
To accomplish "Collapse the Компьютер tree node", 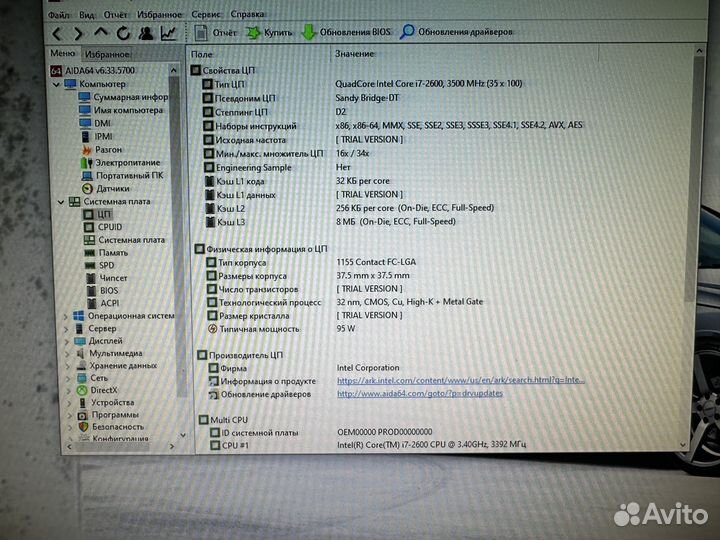I will (x=56, y=84).
